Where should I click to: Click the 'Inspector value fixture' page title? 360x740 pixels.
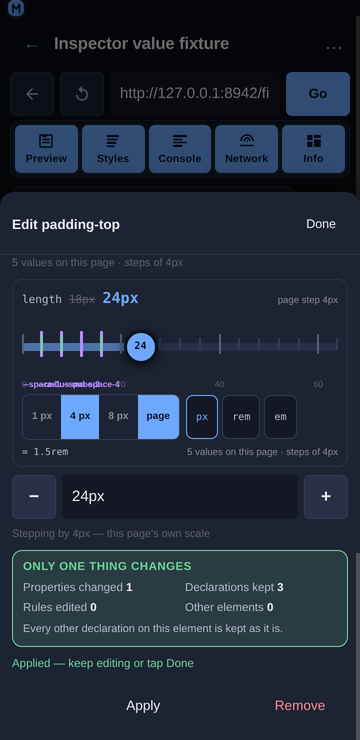[x=142, y=44]
